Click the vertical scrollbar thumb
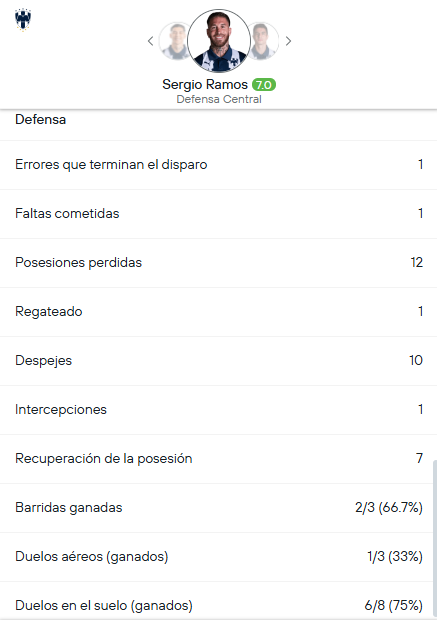 (x=435, y=539)
